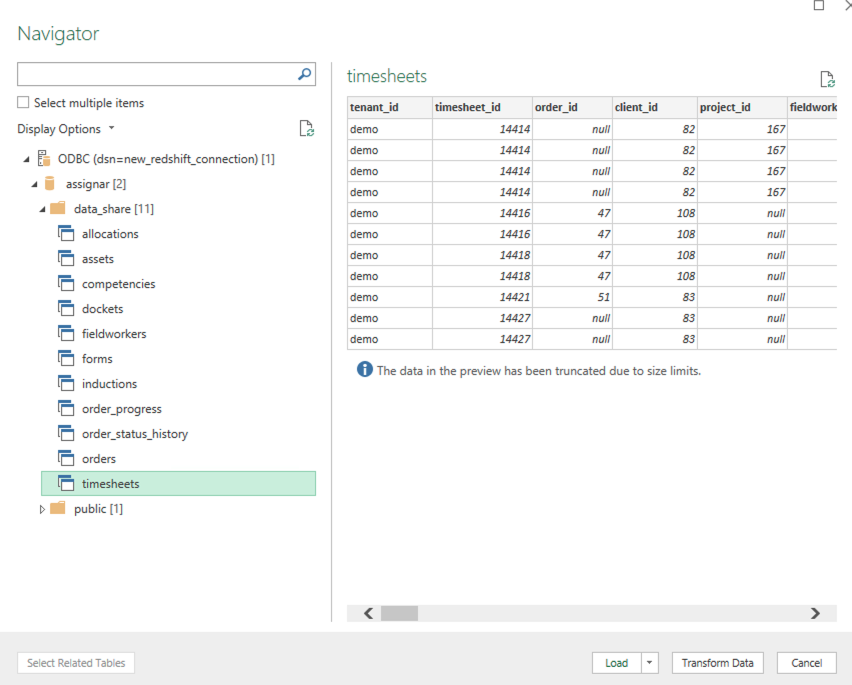852x685 pixels.
Task: Click the ODBC connection icon
Action: 43,158
